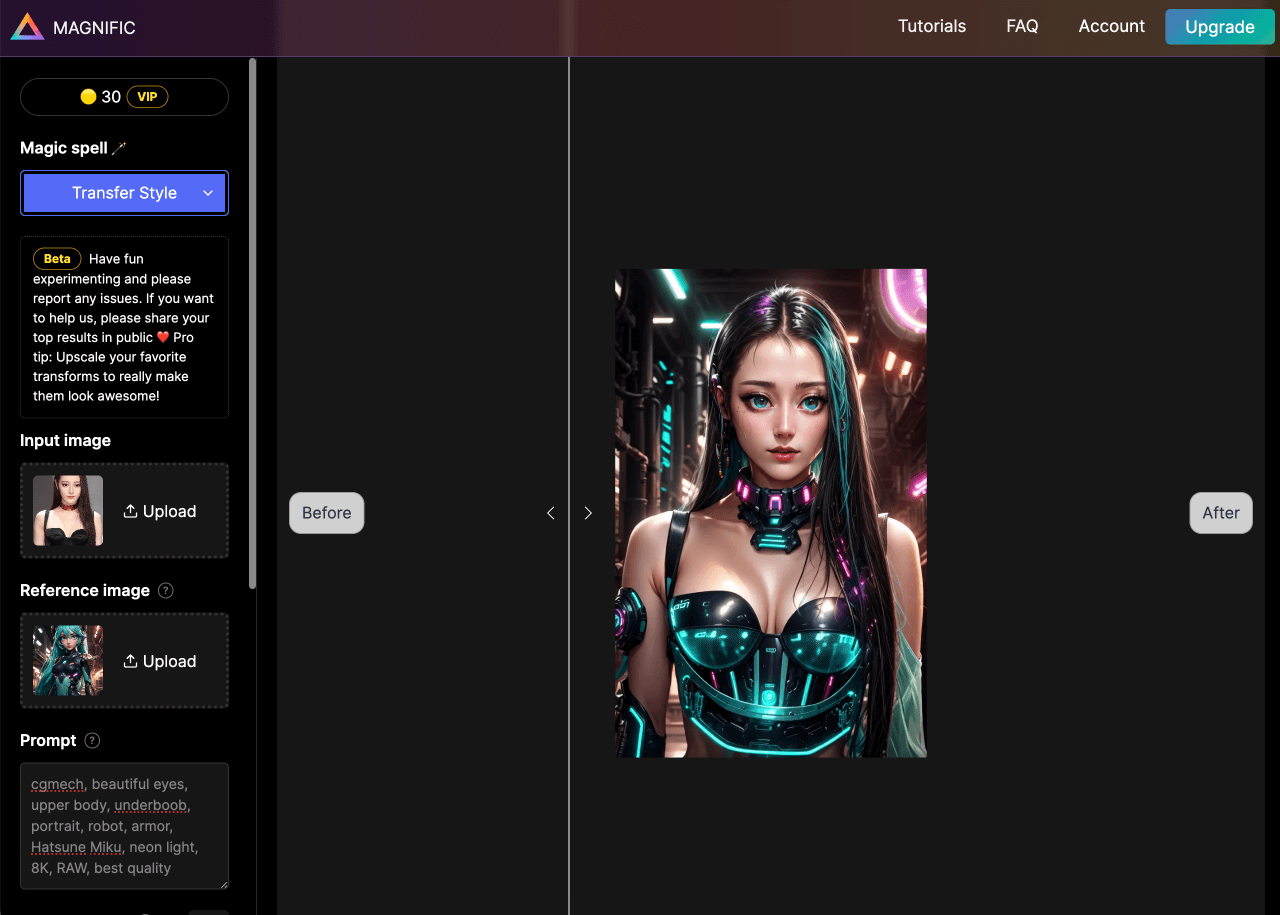The height and width of the screenshot is (915, 1280).
Task: Click inside the Prompt text area
Action: tap(124, 826)
